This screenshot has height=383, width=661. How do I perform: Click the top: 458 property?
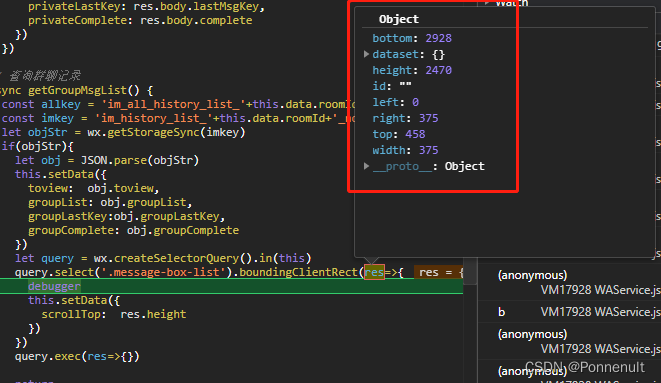(399, 134)
